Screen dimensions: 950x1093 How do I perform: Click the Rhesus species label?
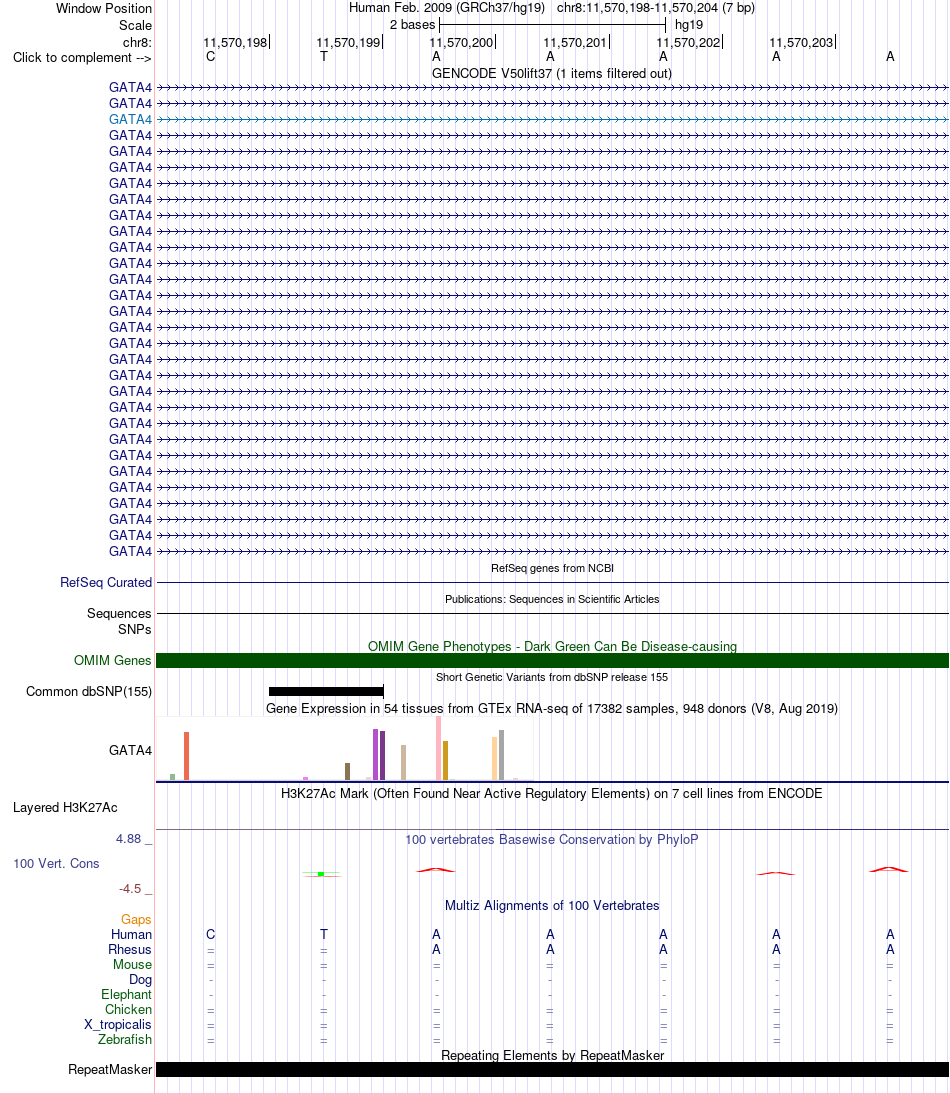pos(130,949)
